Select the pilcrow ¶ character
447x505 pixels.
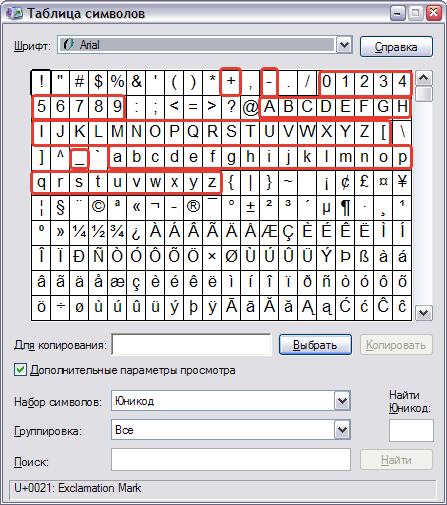tap(345, 207)
